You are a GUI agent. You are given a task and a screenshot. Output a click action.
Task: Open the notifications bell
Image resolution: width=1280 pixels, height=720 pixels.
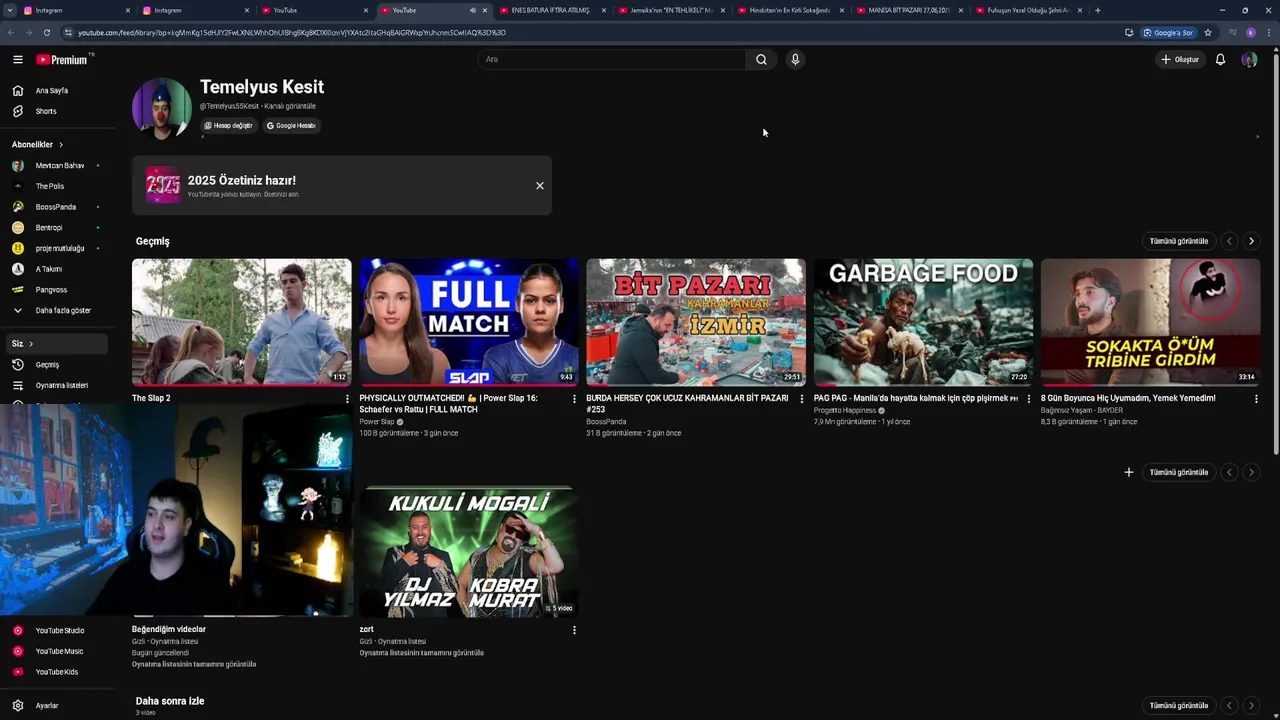coord(1220,59)
